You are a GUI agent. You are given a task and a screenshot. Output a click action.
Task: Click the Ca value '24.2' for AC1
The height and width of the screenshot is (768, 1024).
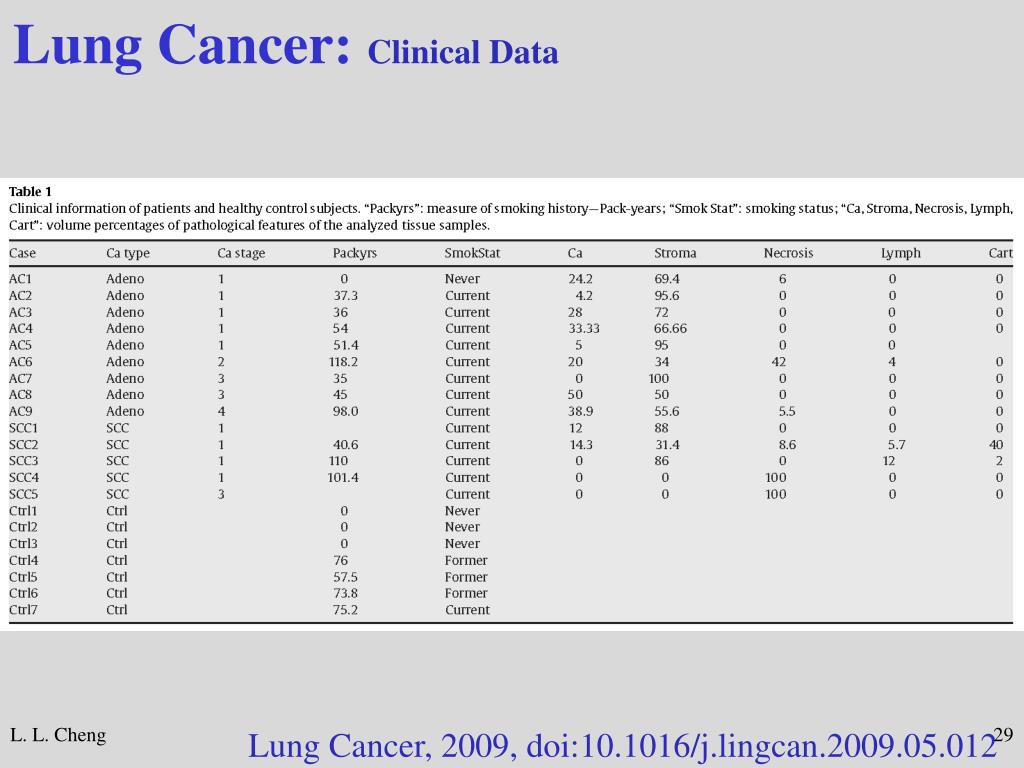coord(581,279)
